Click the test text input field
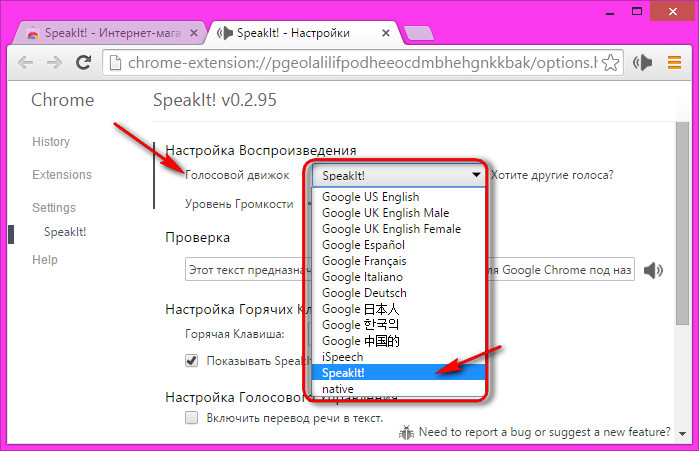 (410, 269)
